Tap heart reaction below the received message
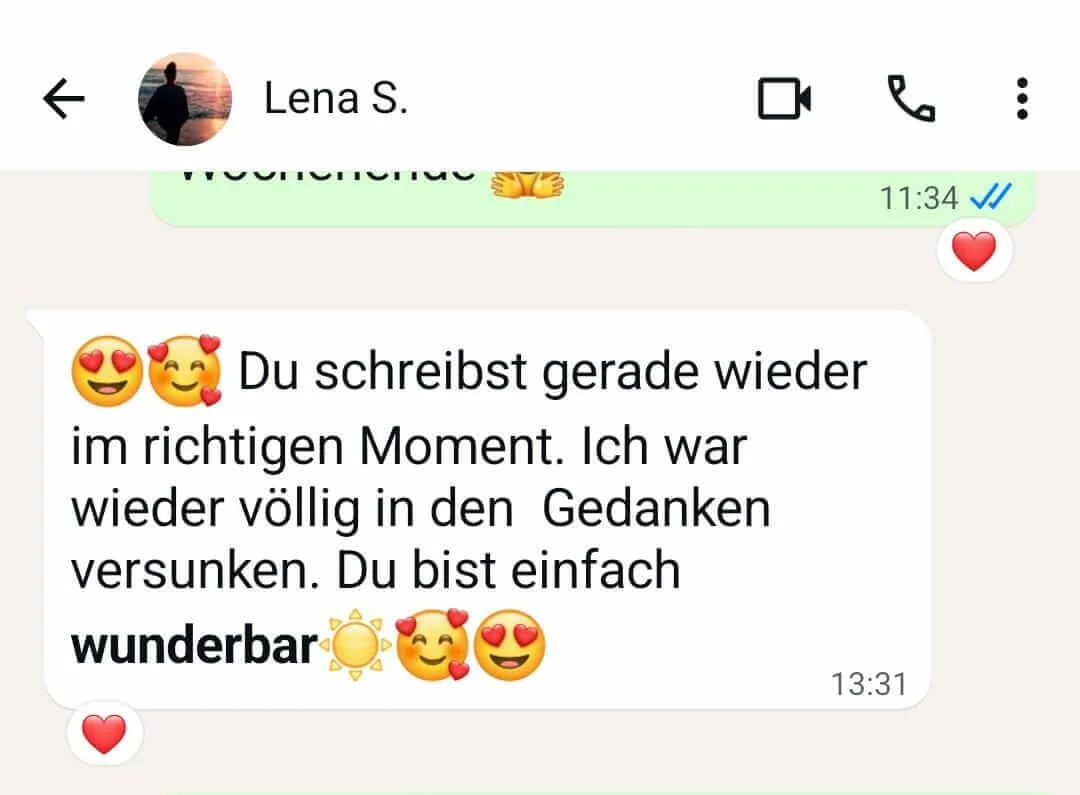The width and height of the screenshot is (1080, 795). click(x=105, y=734)
